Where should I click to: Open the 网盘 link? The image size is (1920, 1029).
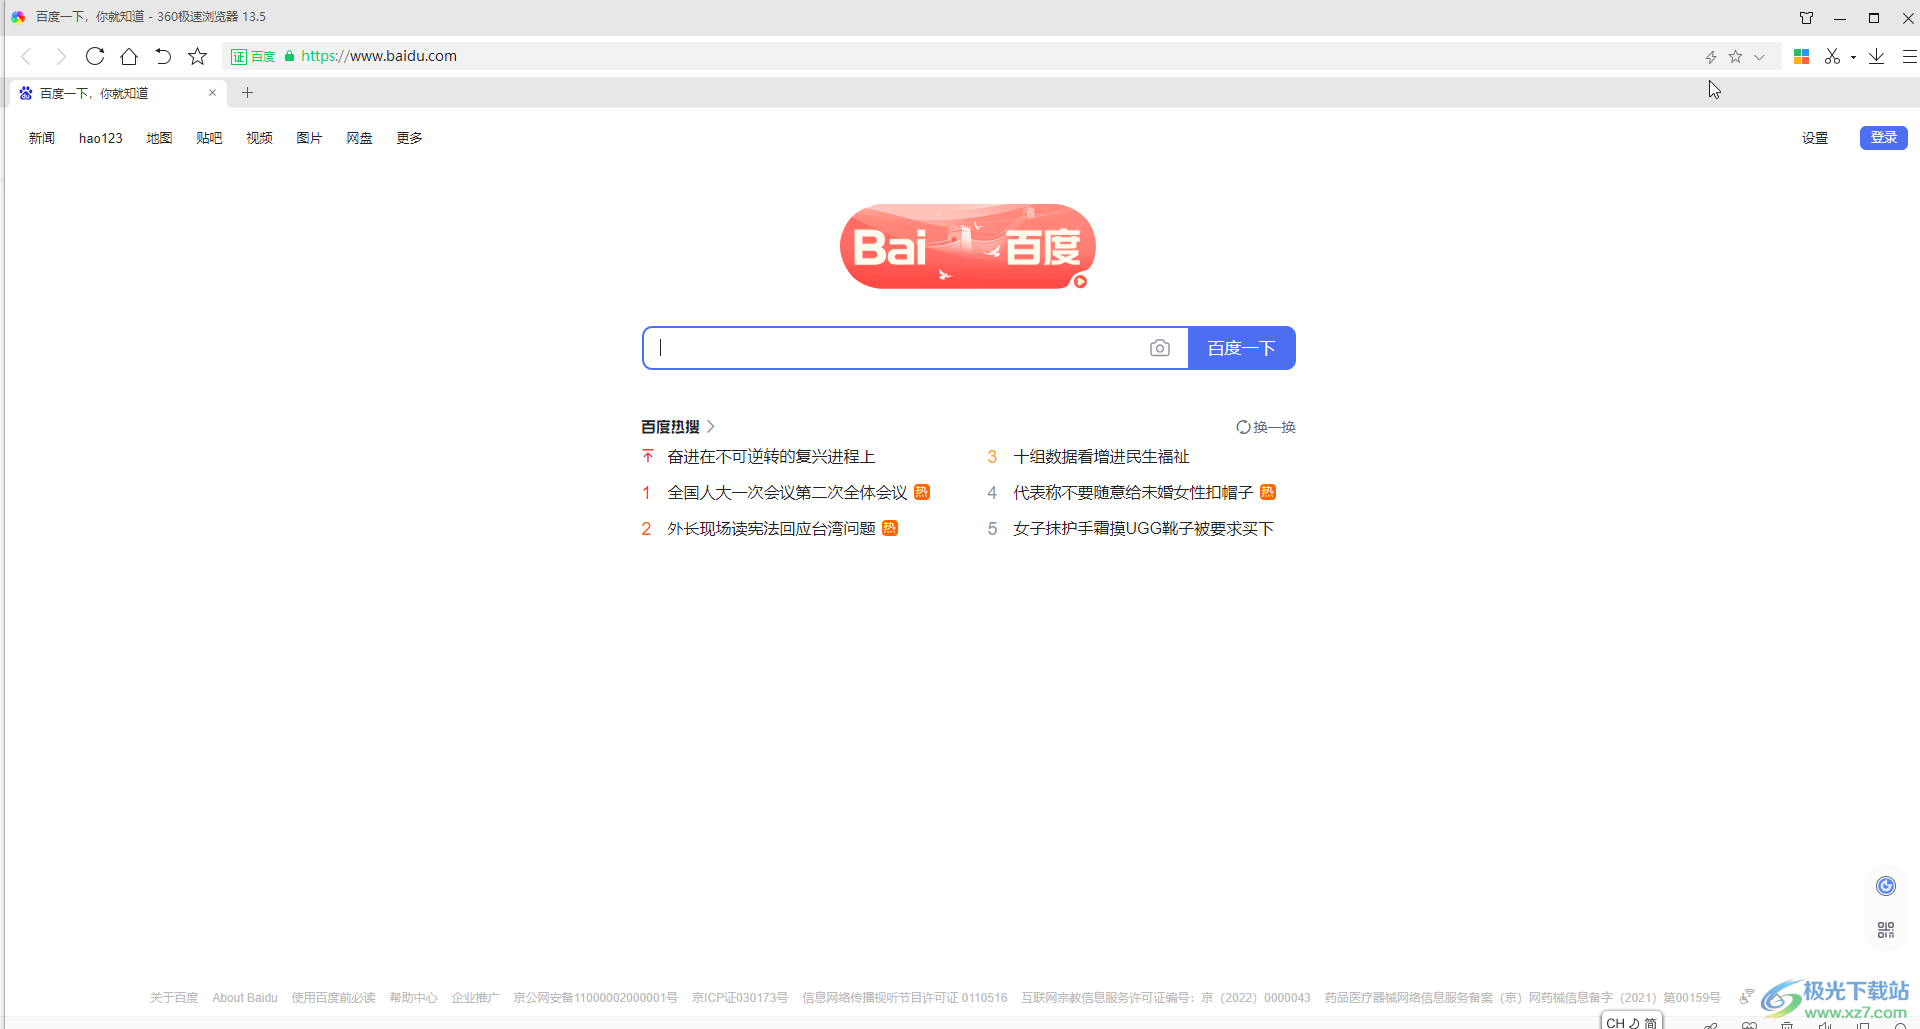coord(359,138)
